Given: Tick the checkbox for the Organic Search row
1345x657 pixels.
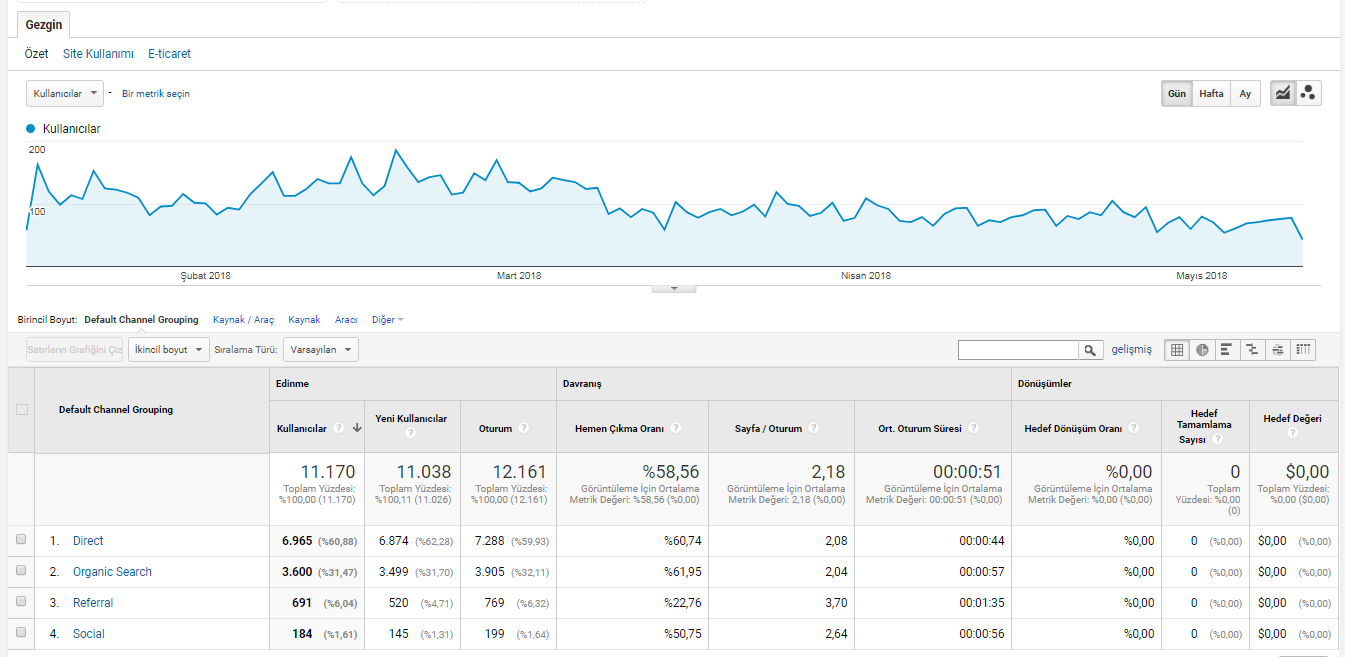Looking at the screenshot, I should (x=21, y=571).
